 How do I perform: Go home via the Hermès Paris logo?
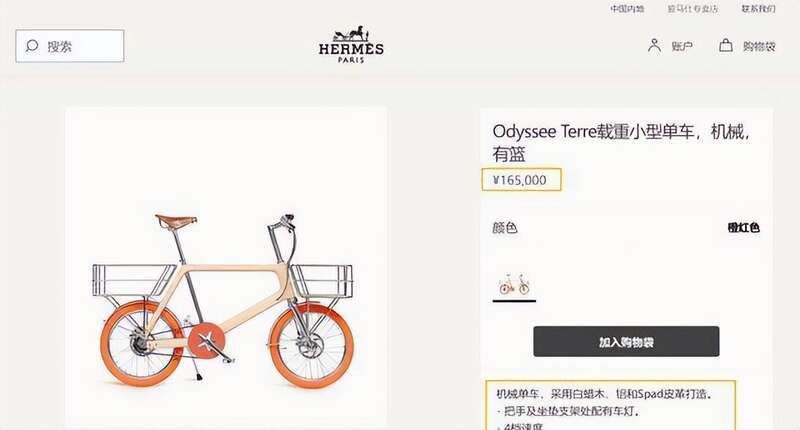pyautogui.click(x=351, y=44)
